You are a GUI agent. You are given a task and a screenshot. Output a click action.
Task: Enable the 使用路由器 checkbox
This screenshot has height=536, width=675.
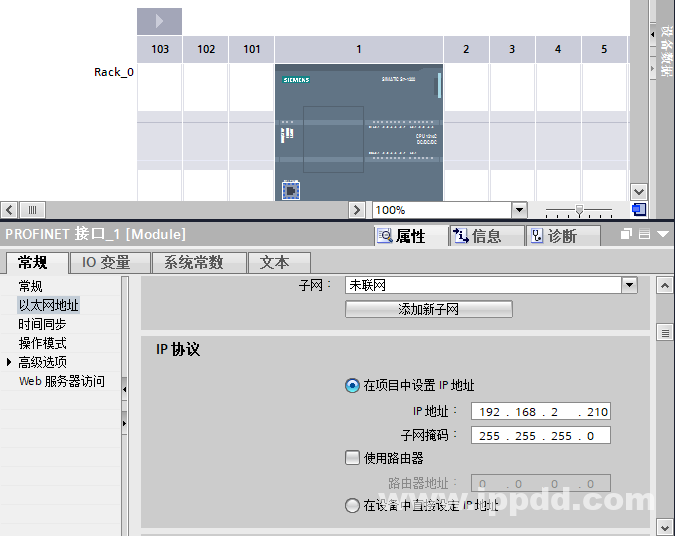click(352, 458)
